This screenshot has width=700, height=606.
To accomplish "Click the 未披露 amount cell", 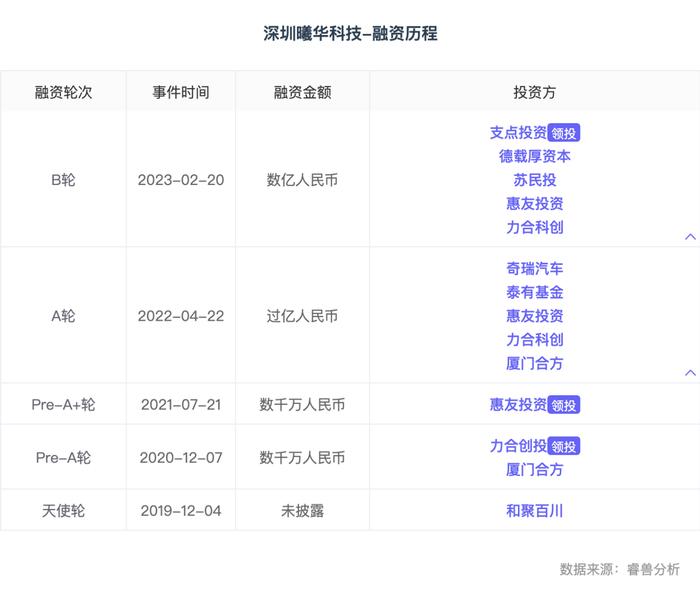I will tap(302, 510).
